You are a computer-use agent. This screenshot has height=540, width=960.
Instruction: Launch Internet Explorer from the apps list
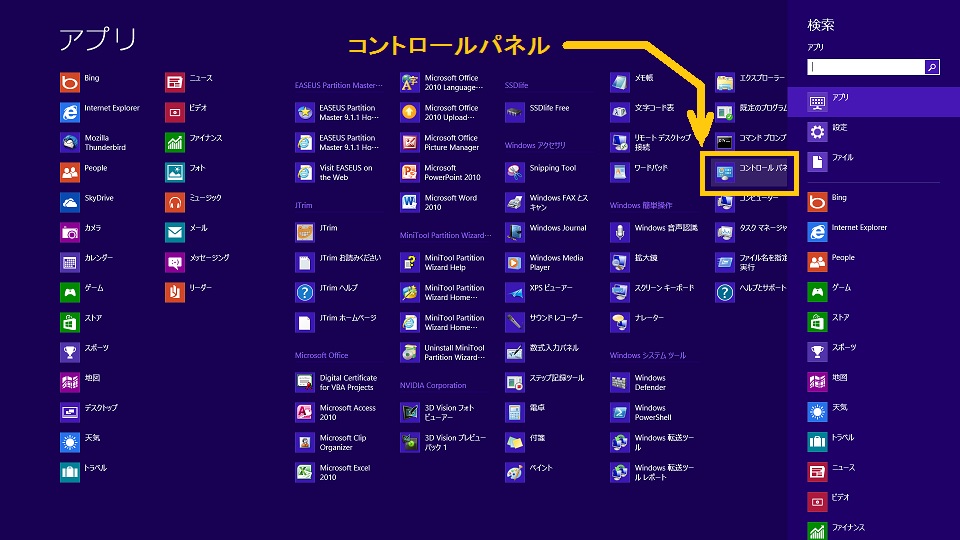click(100, 112)
